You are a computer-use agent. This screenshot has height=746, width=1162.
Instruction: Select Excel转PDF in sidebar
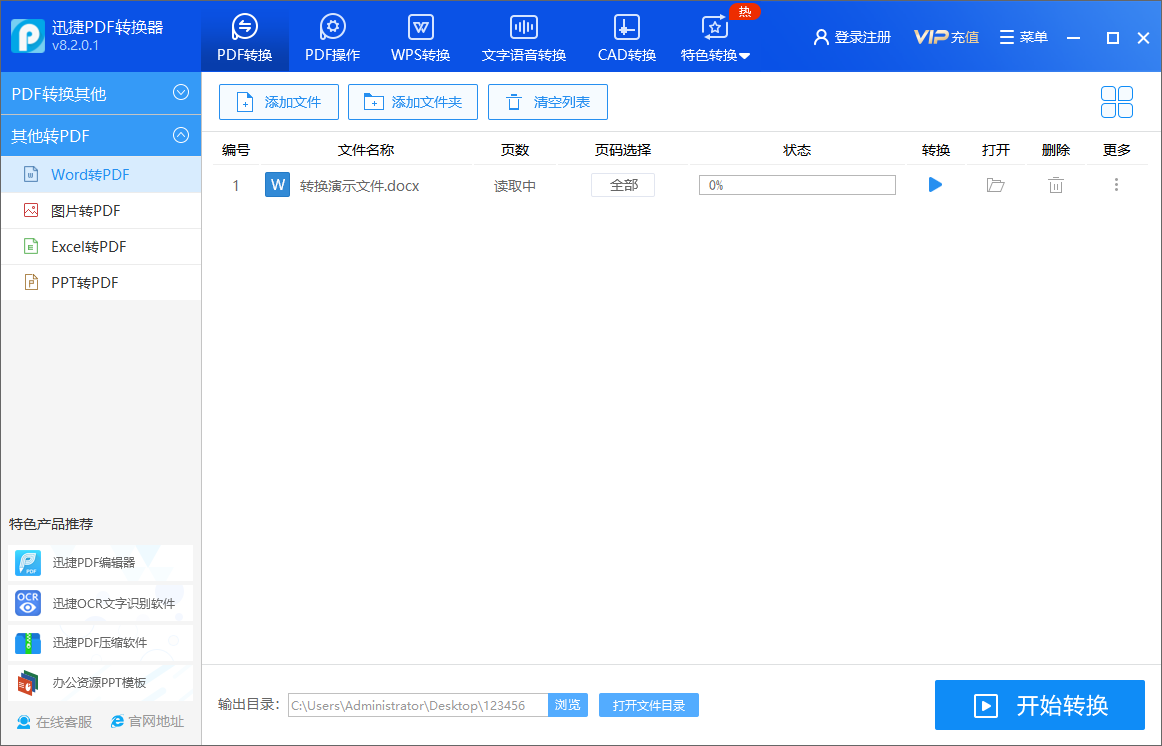click(101, 247)
